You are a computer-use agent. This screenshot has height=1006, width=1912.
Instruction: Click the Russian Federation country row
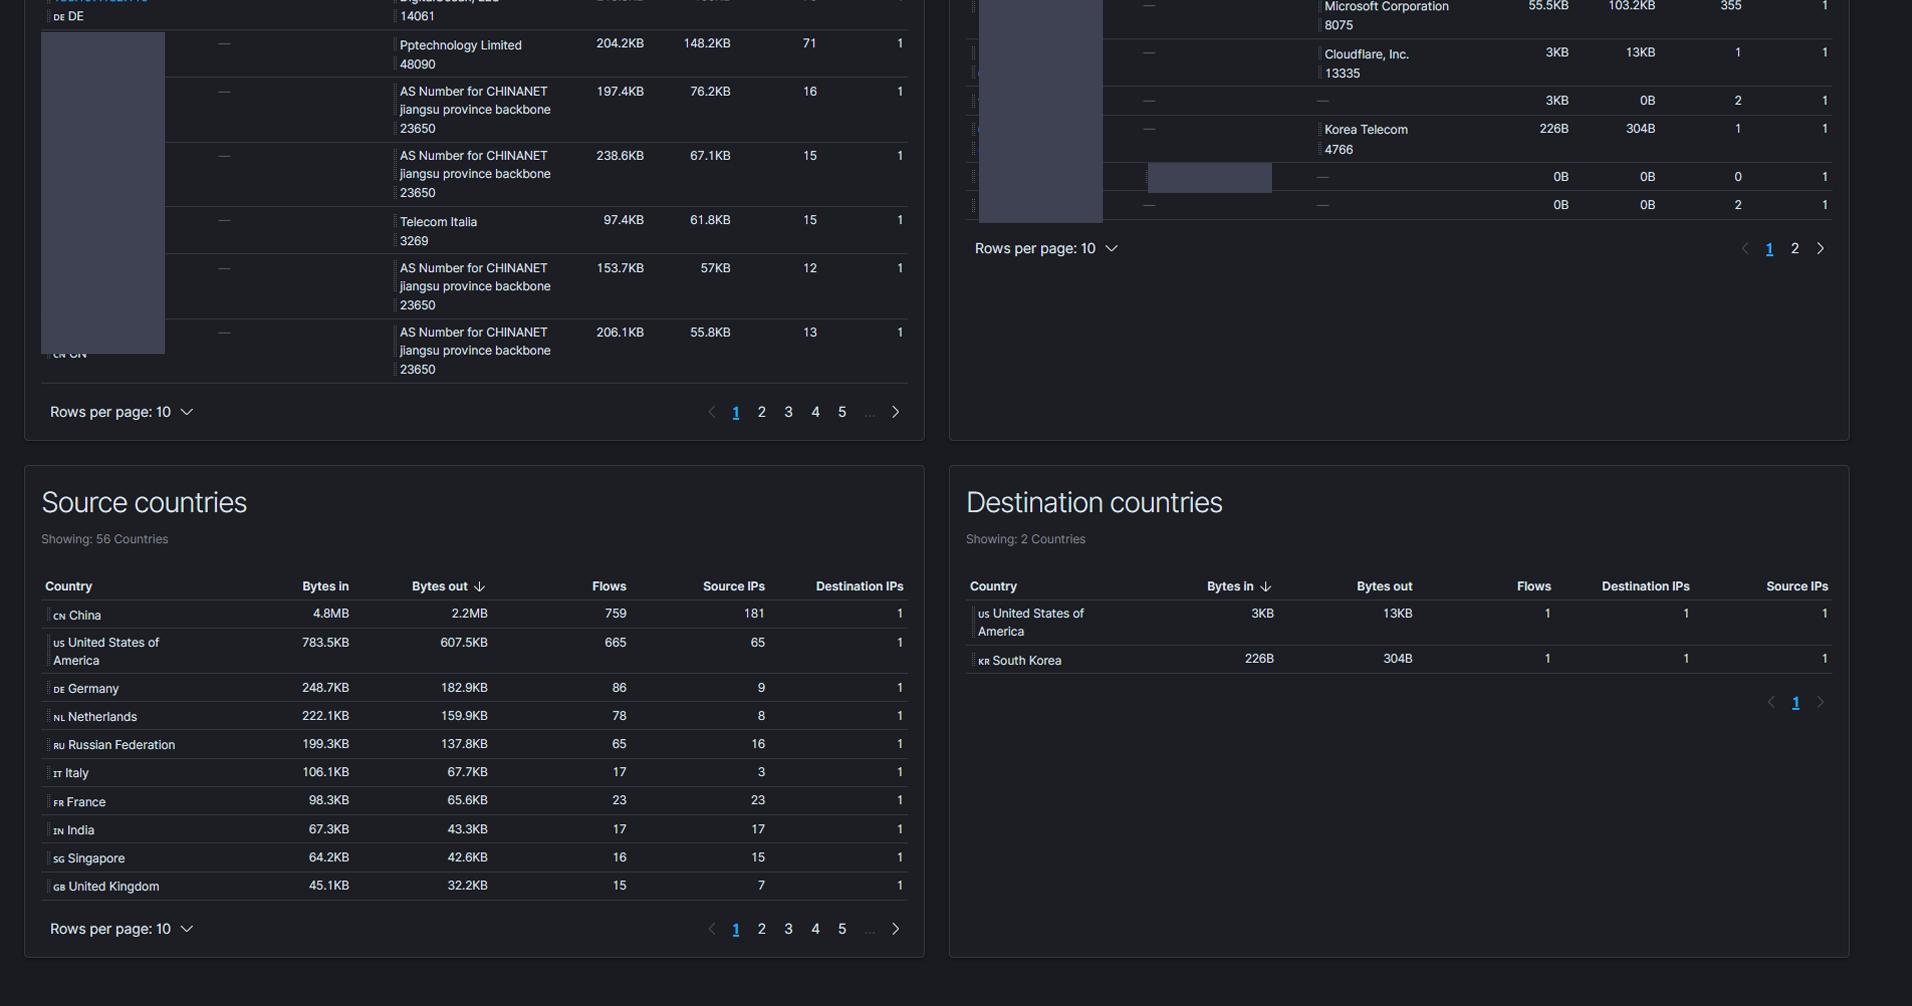(121, 745)
